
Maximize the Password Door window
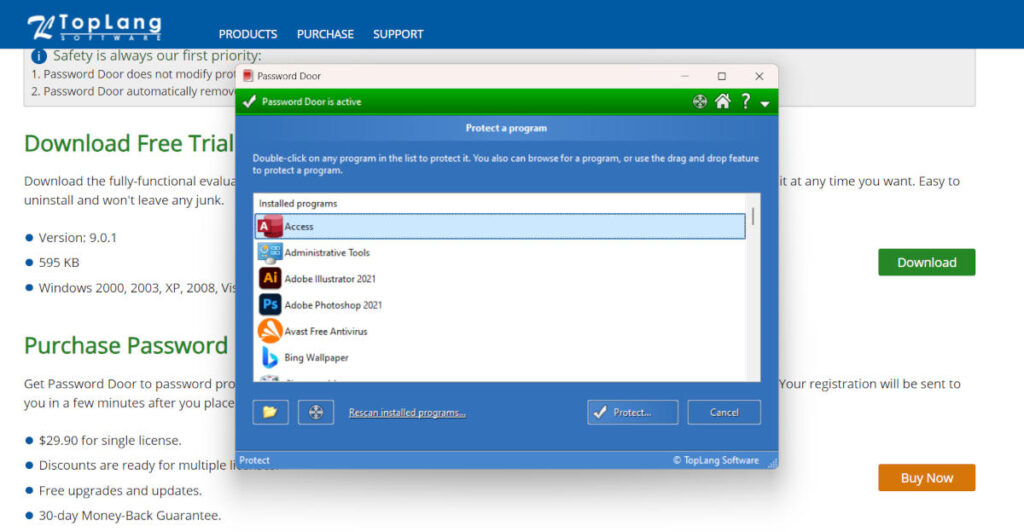coord(722,76)
